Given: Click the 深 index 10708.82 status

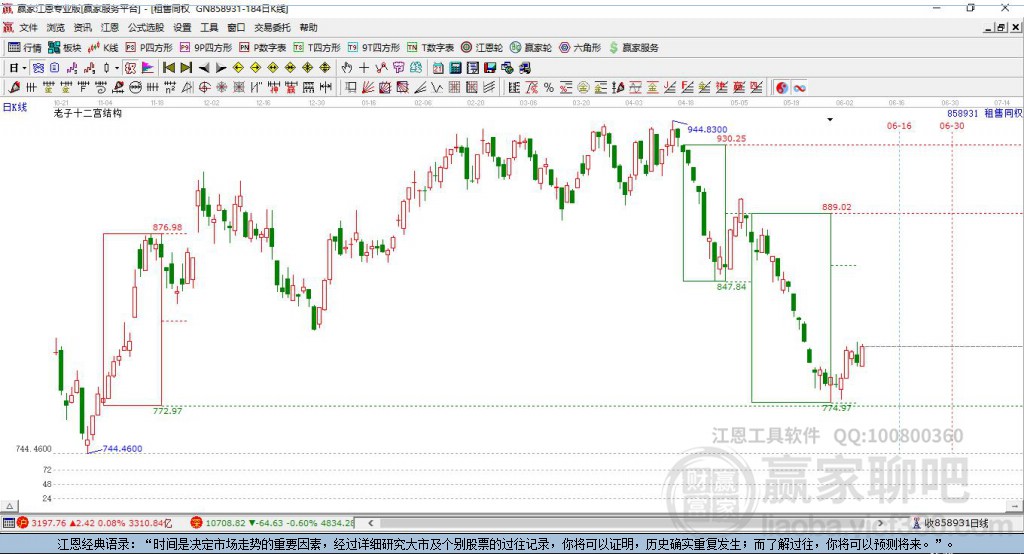Looking at the screenshot, I should (272, 523).
